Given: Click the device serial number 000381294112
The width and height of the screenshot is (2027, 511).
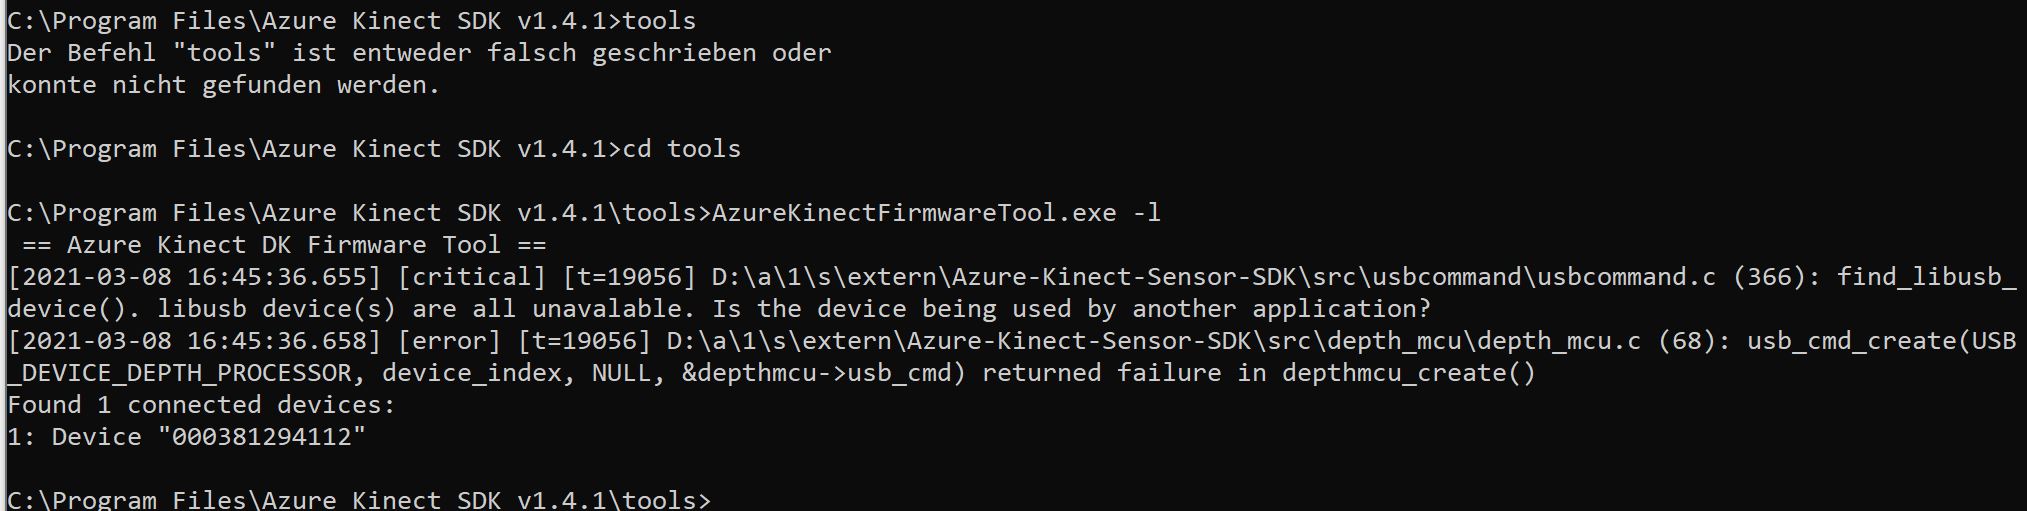Looking at the screenshot, I should 261,437.
